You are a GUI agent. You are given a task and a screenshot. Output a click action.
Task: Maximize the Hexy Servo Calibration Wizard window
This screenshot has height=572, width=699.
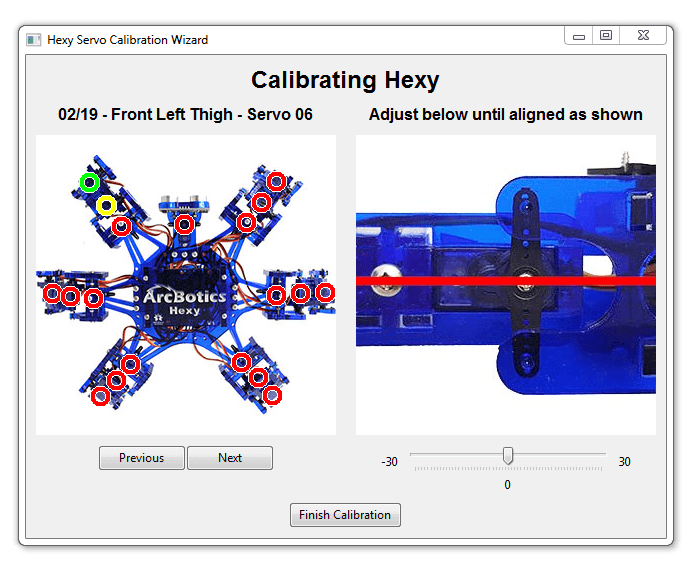coord(605,36)
